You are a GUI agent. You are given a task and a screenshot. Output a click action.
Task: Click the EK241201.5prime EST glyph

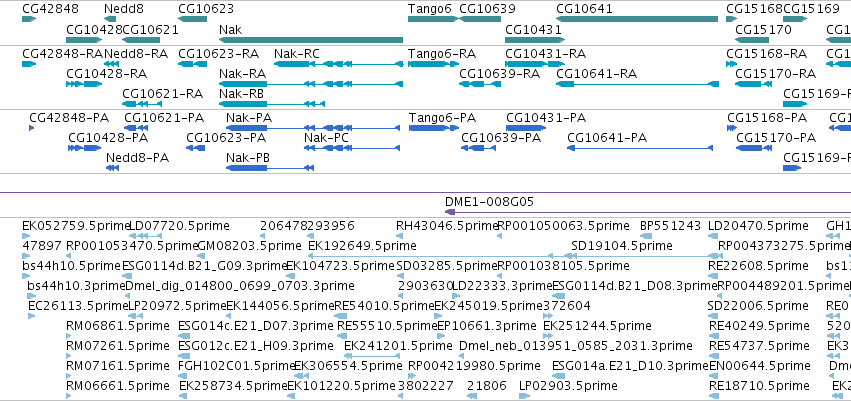(372, 356)
